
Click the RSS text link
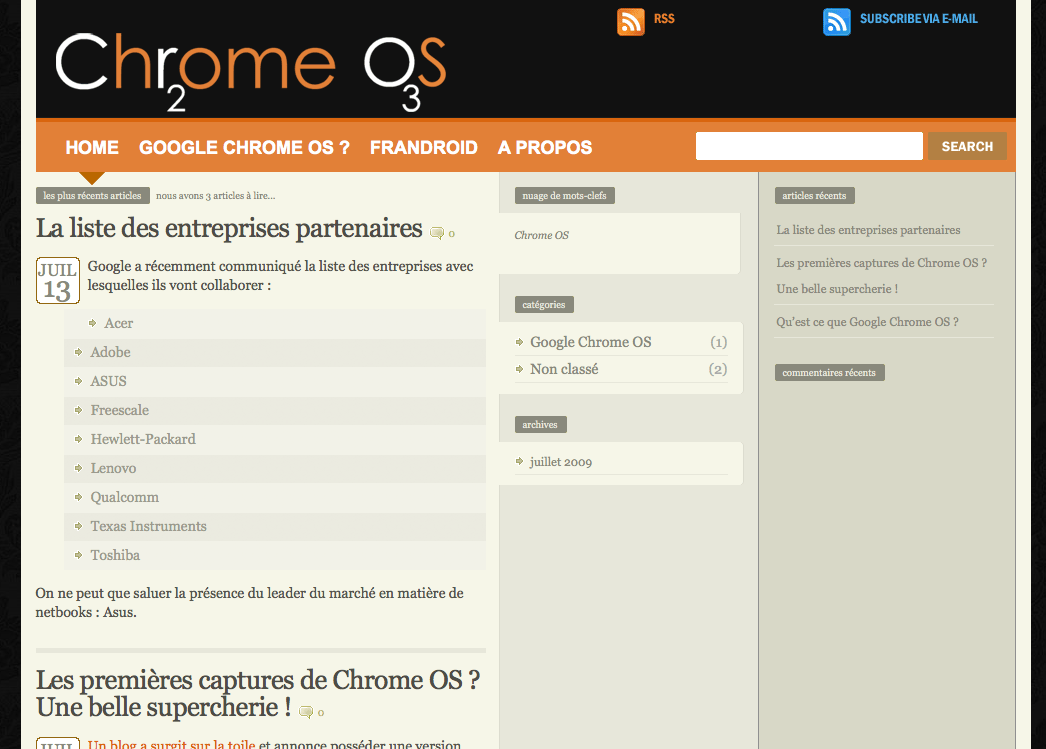[x=664, y=19]
